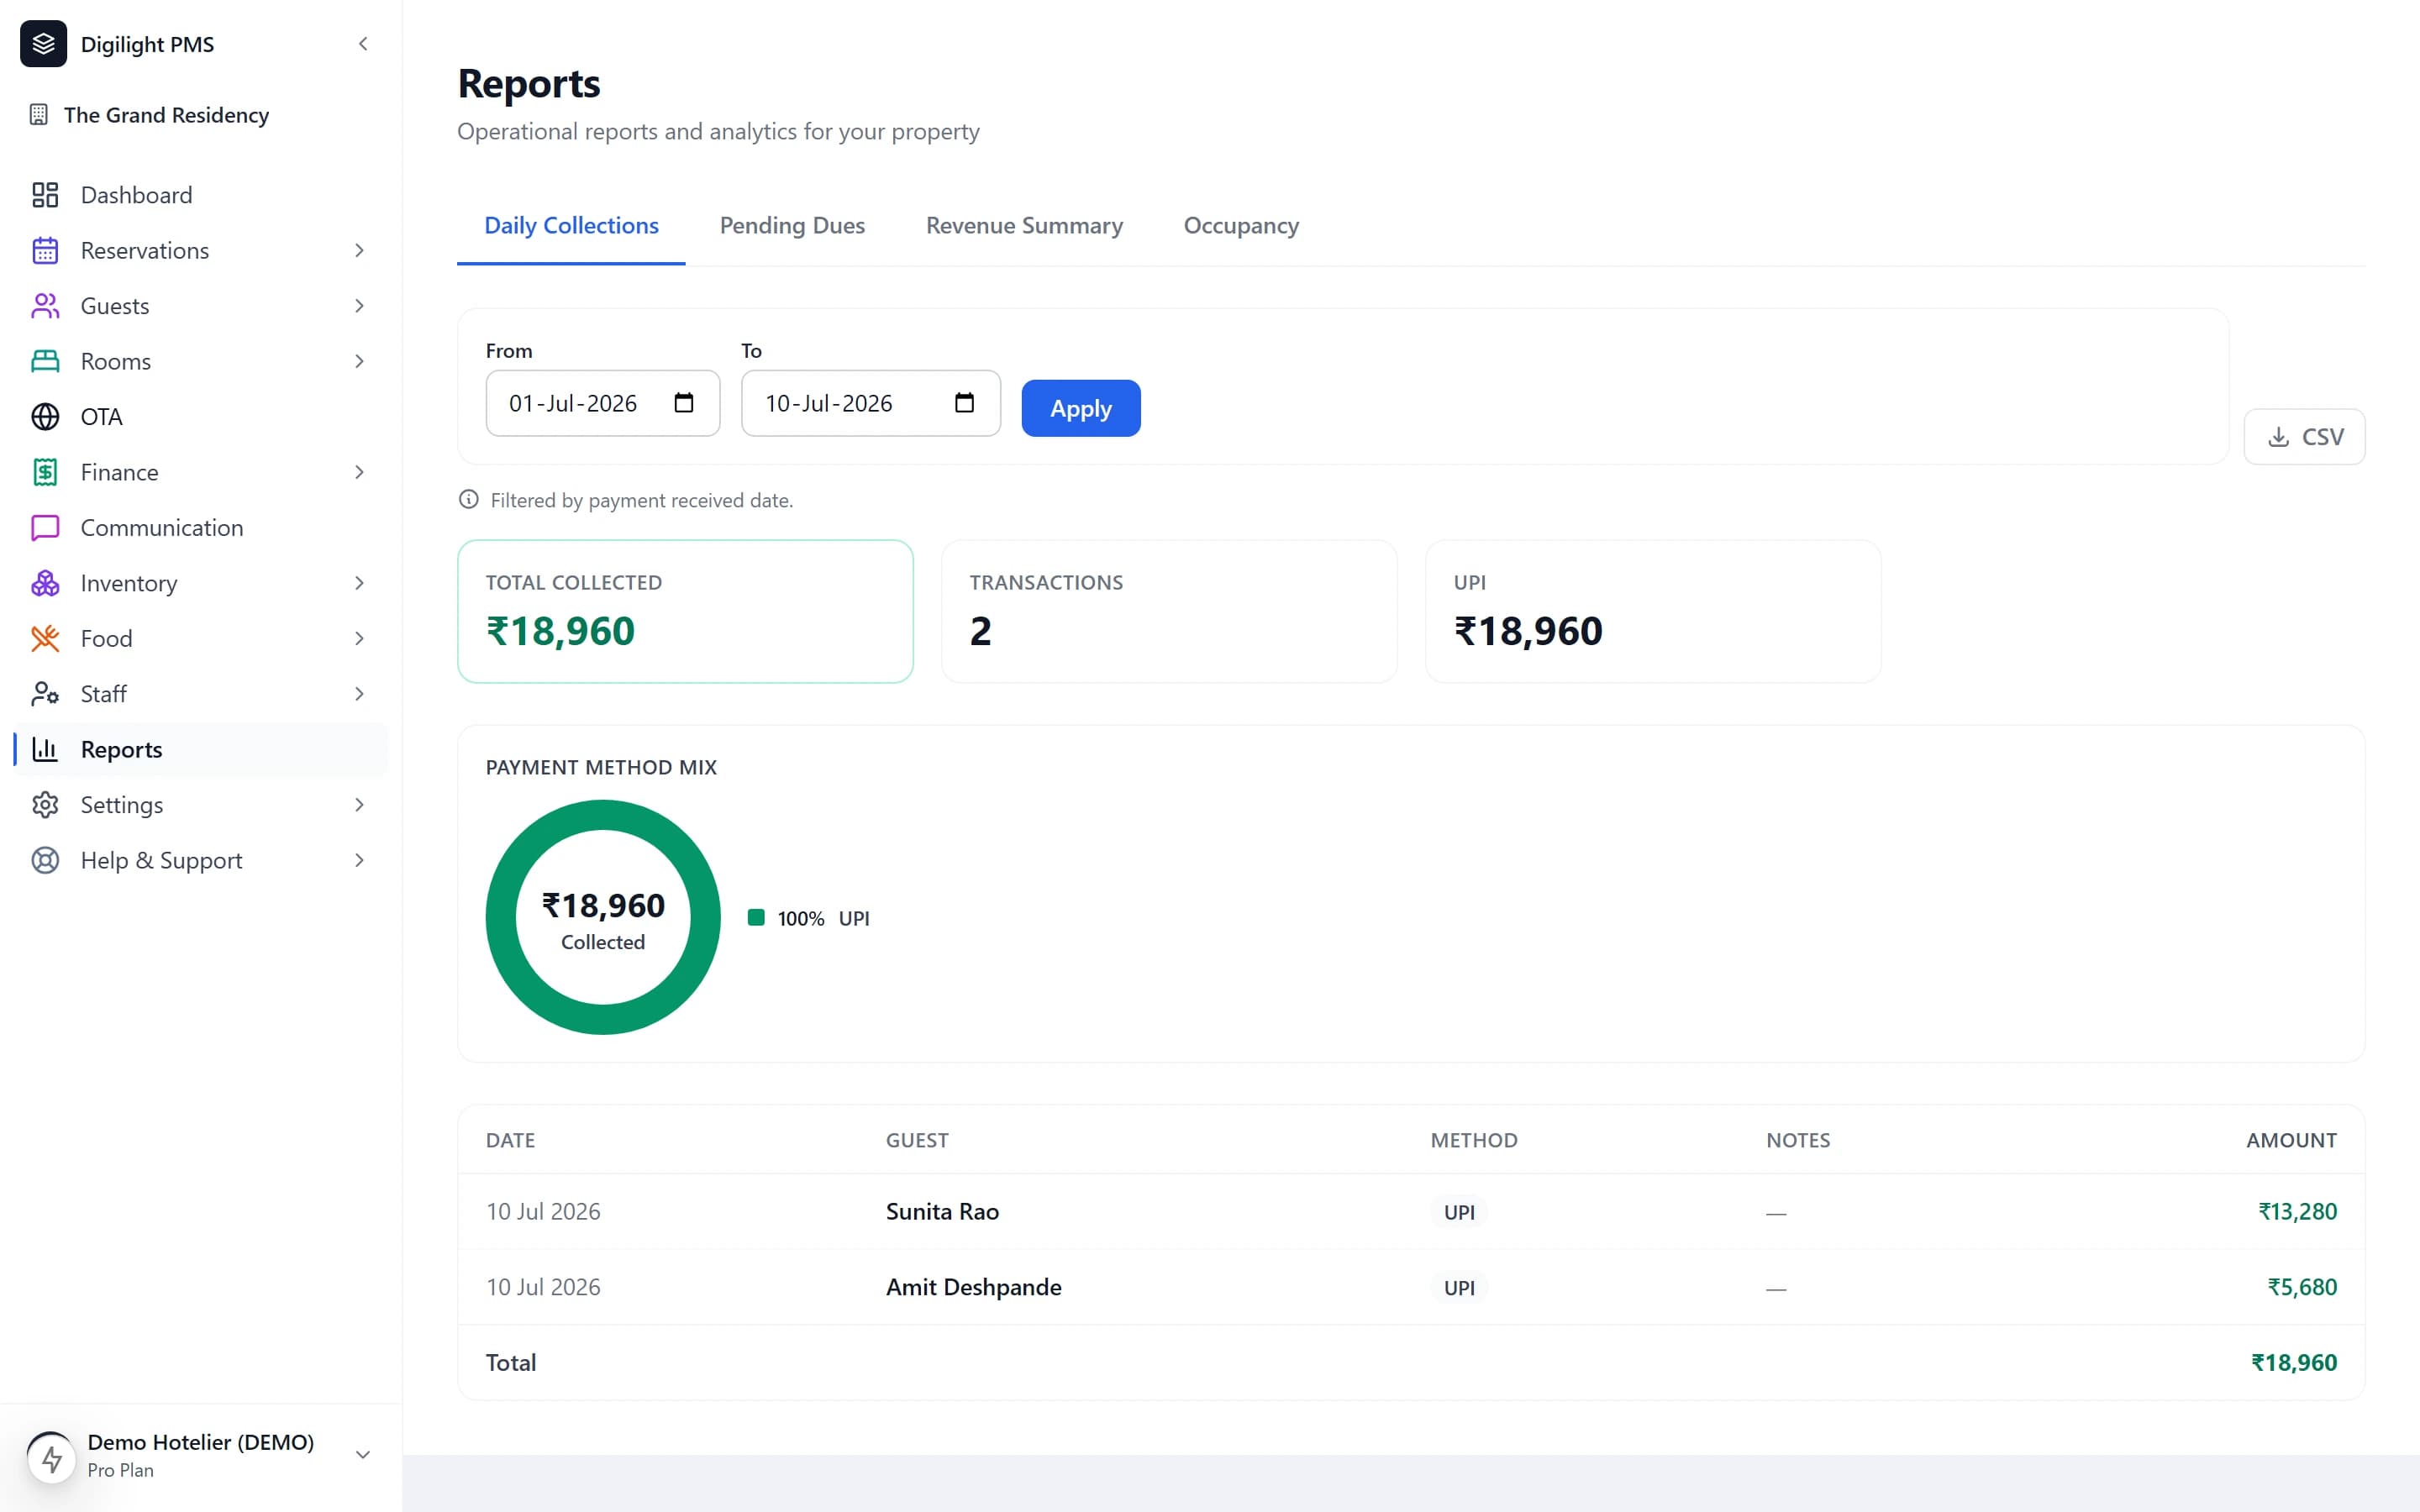Click the NOTES column header
Image resolution: width=2420 pixels, height=1512 pixels.
1798,1140
